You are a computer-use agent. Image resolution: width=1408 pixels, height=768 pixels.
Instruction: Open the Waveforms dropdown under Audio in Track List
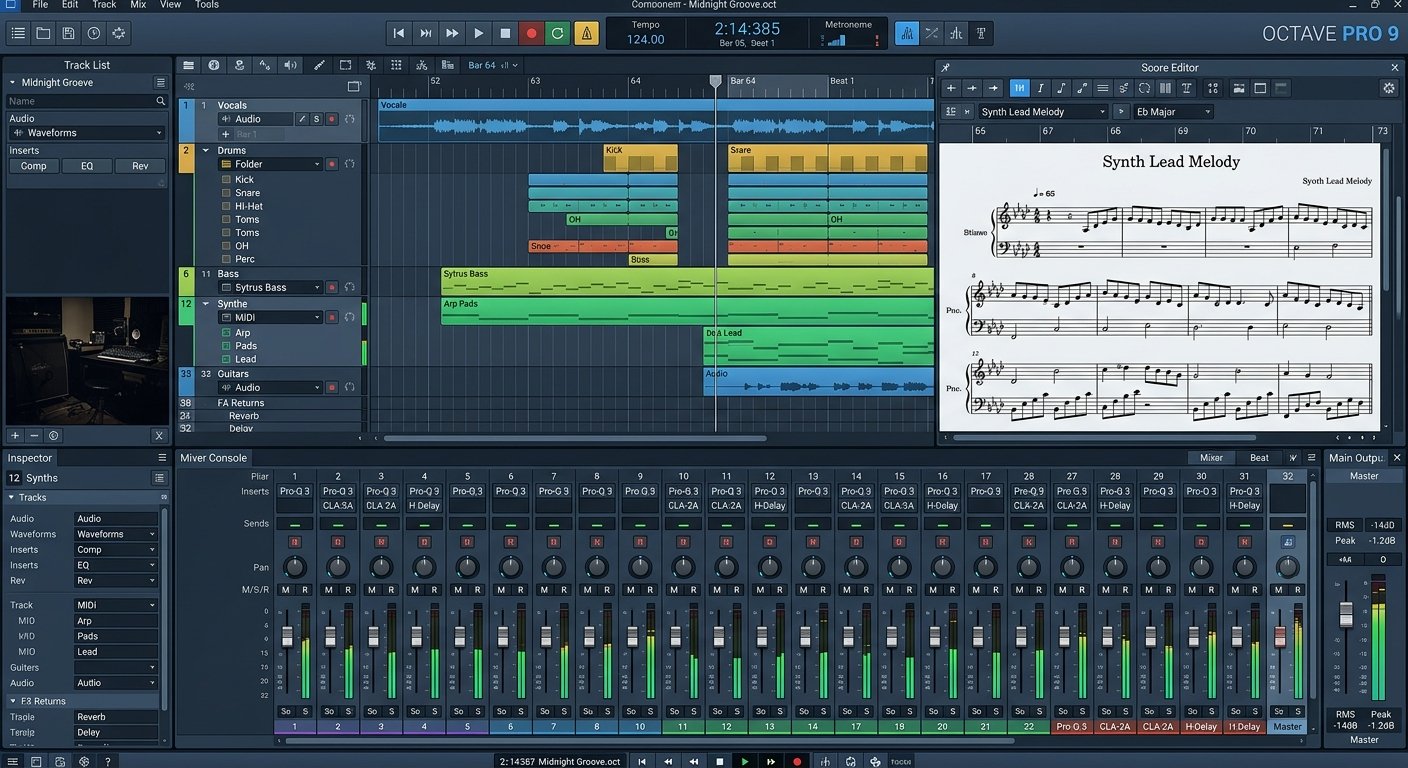87,132
